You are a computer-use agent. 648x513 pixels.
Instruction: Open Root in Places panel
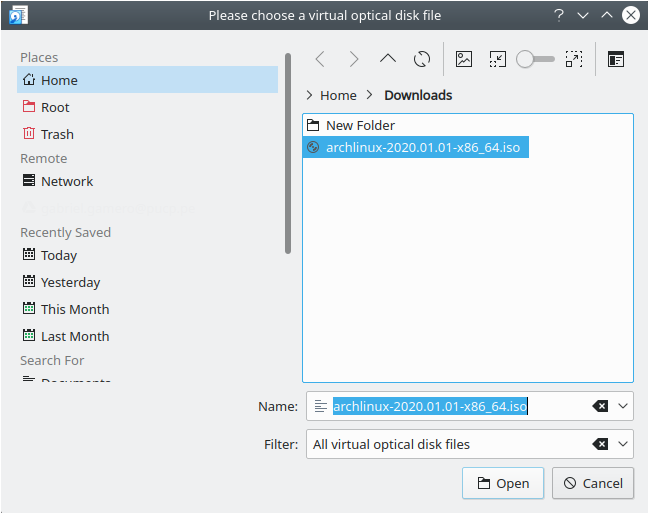(147, 107)
